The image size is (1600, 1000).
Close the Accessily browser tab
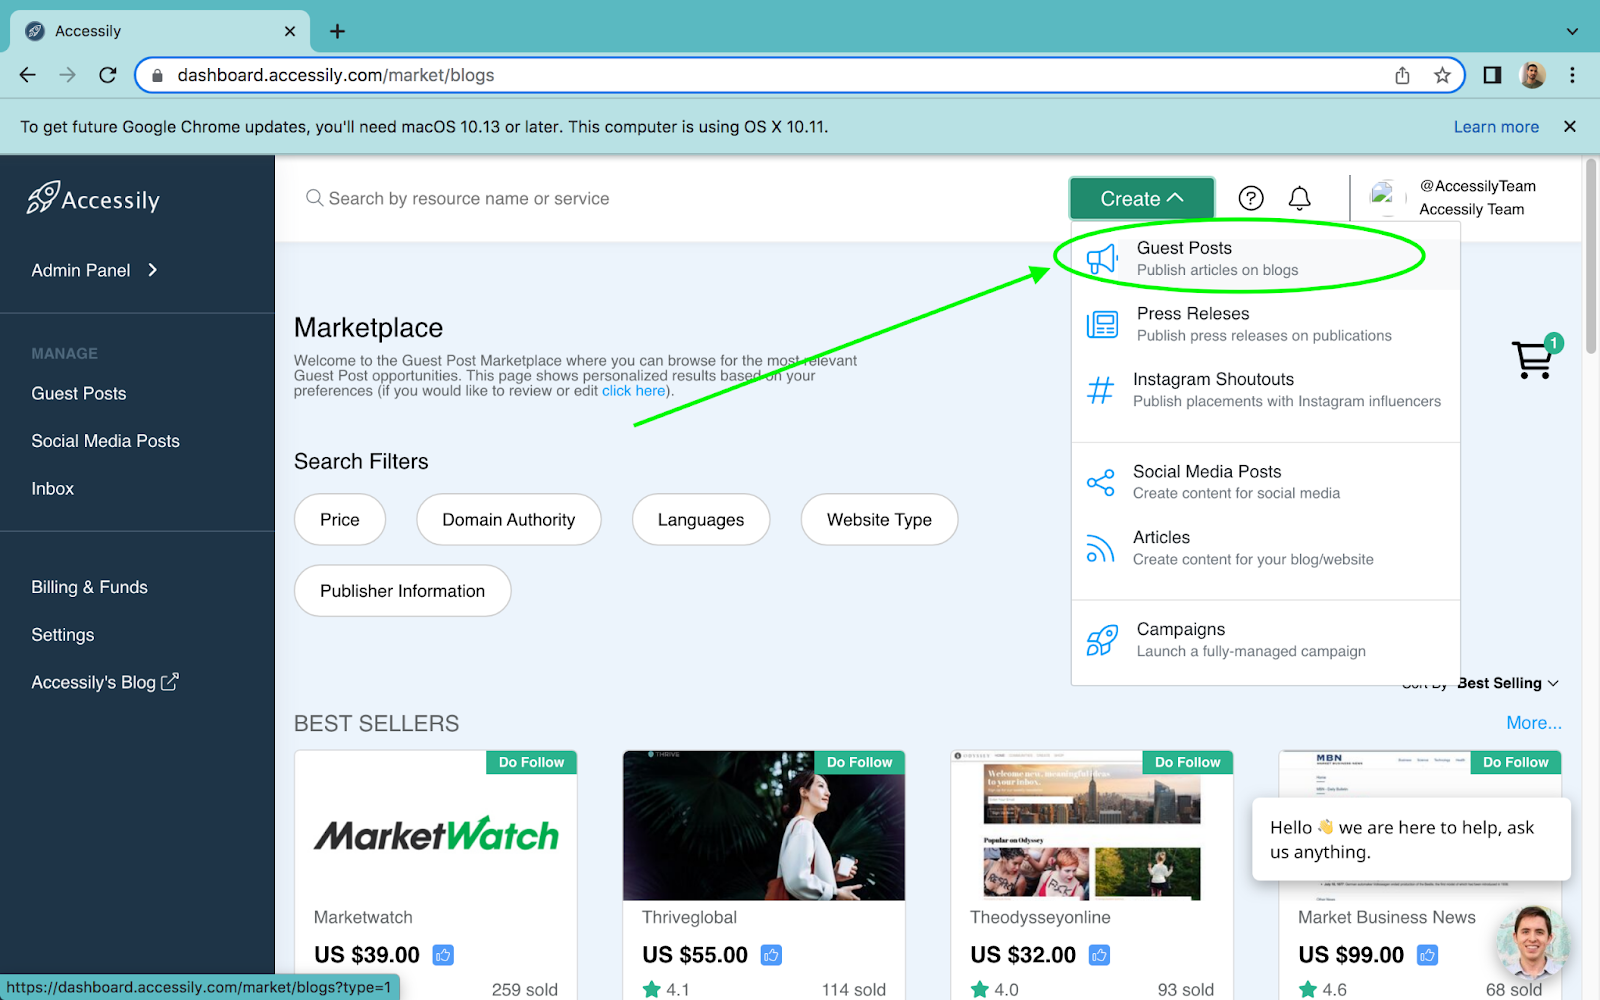coord(290,31)
